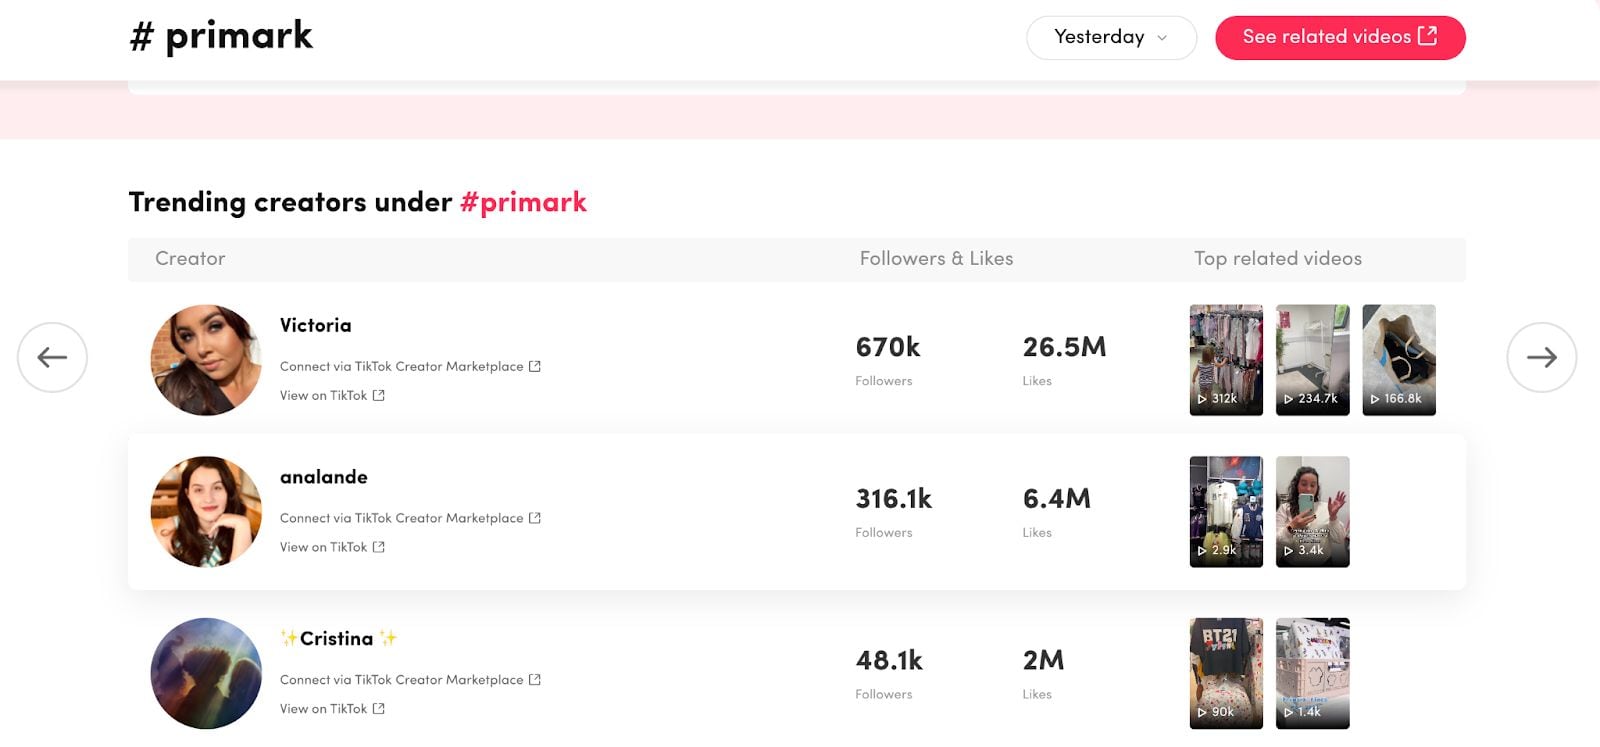Click the external link icon beside Cristina's Creator Marketplace link
Screen dimensions: 1600x747
point(535,679)
